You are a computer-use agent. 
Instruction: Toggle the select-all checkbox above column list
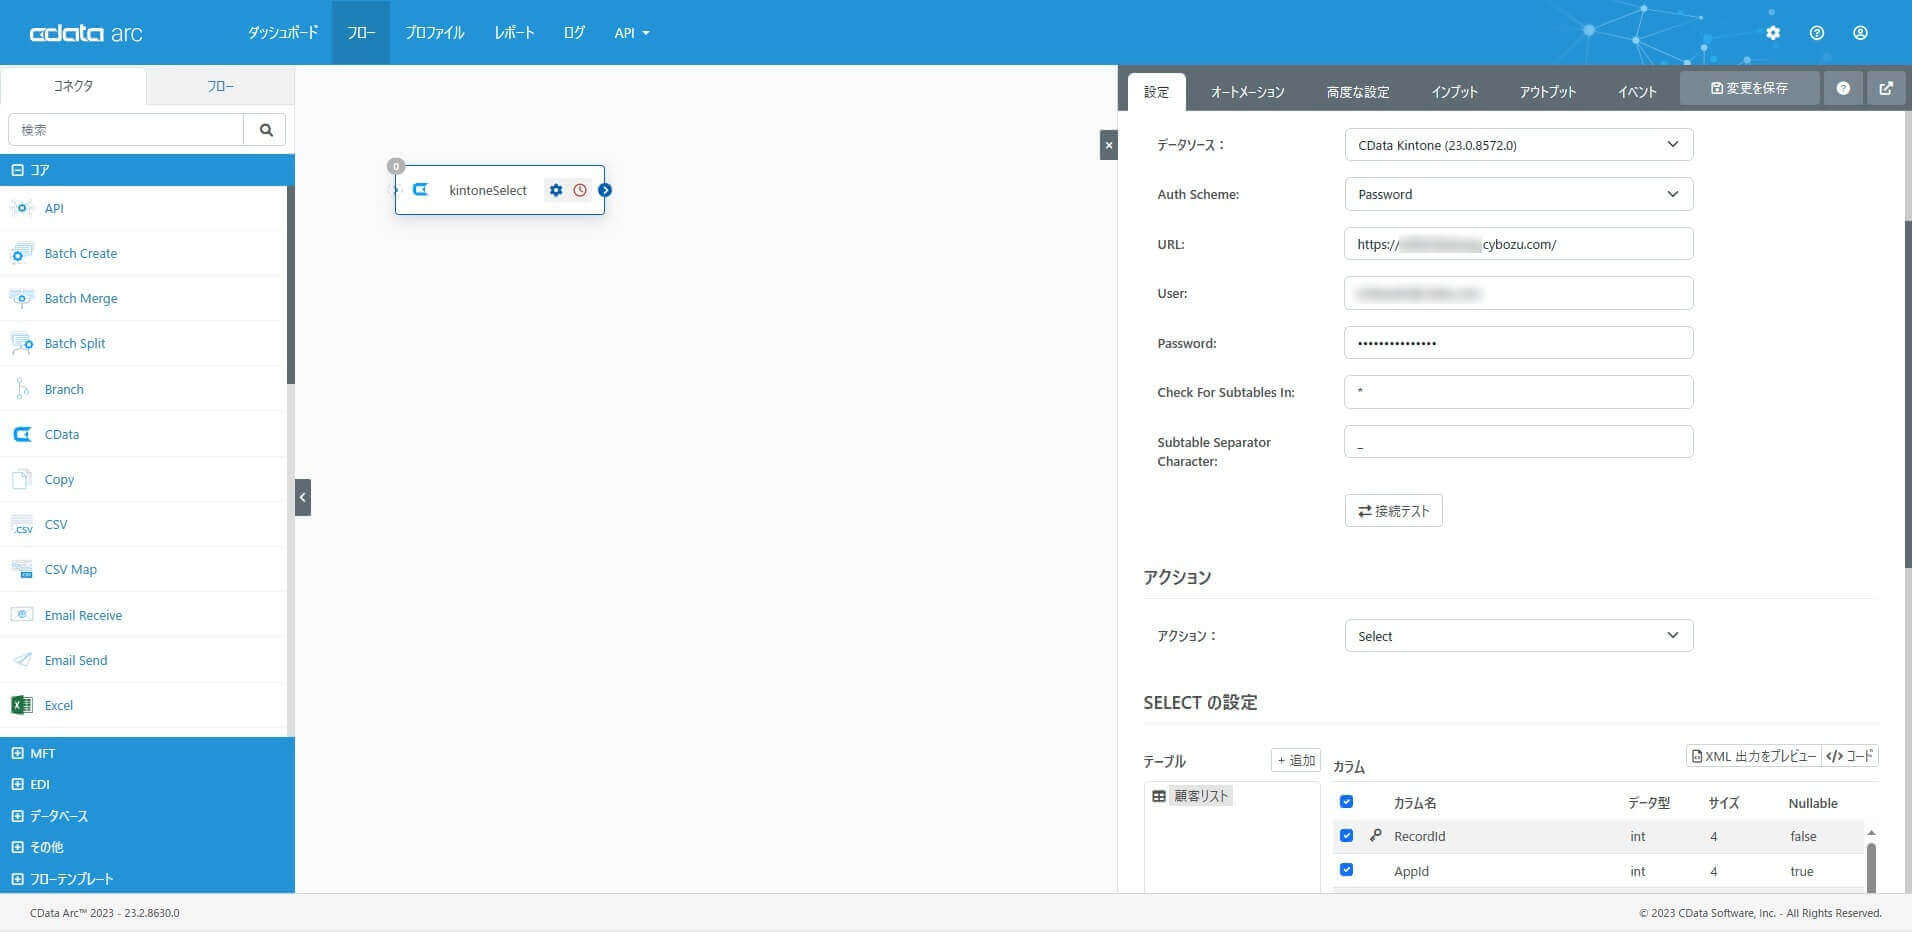pyautogui.click(x=1347, y=801)
